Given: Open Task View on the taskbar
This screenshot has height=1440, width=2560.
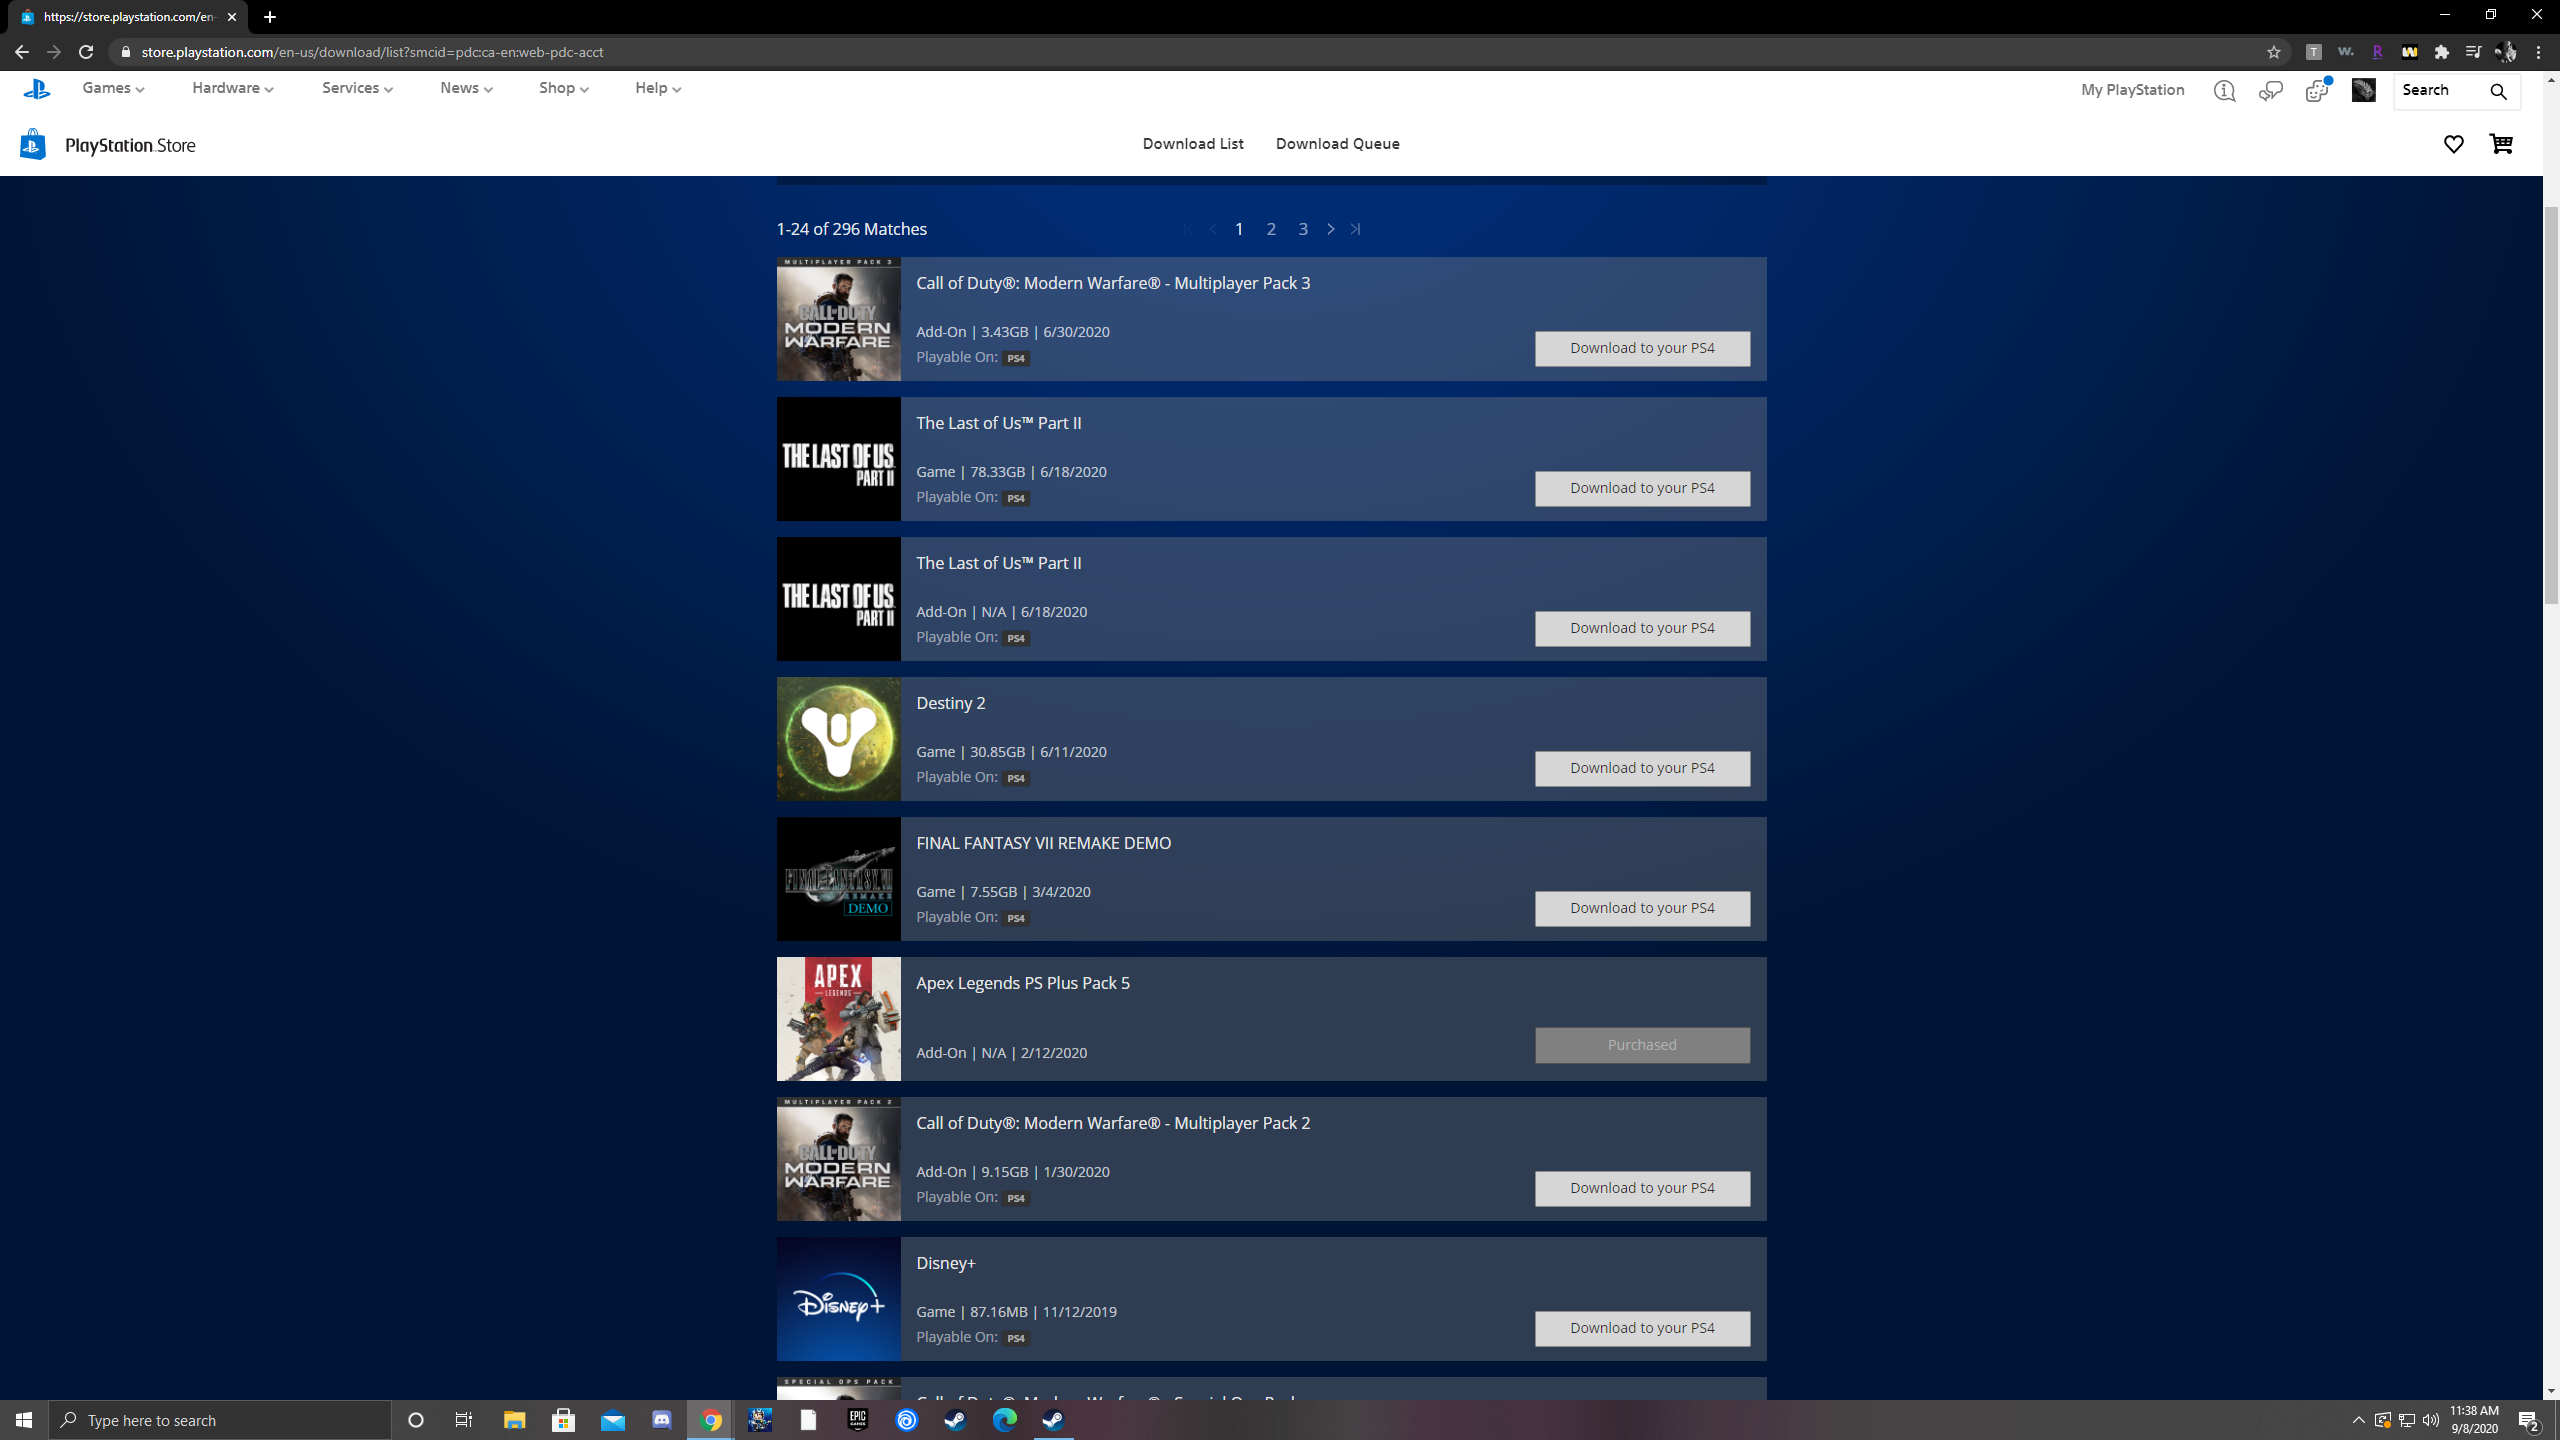Looking at the screenshot, I should [464, 1419].
